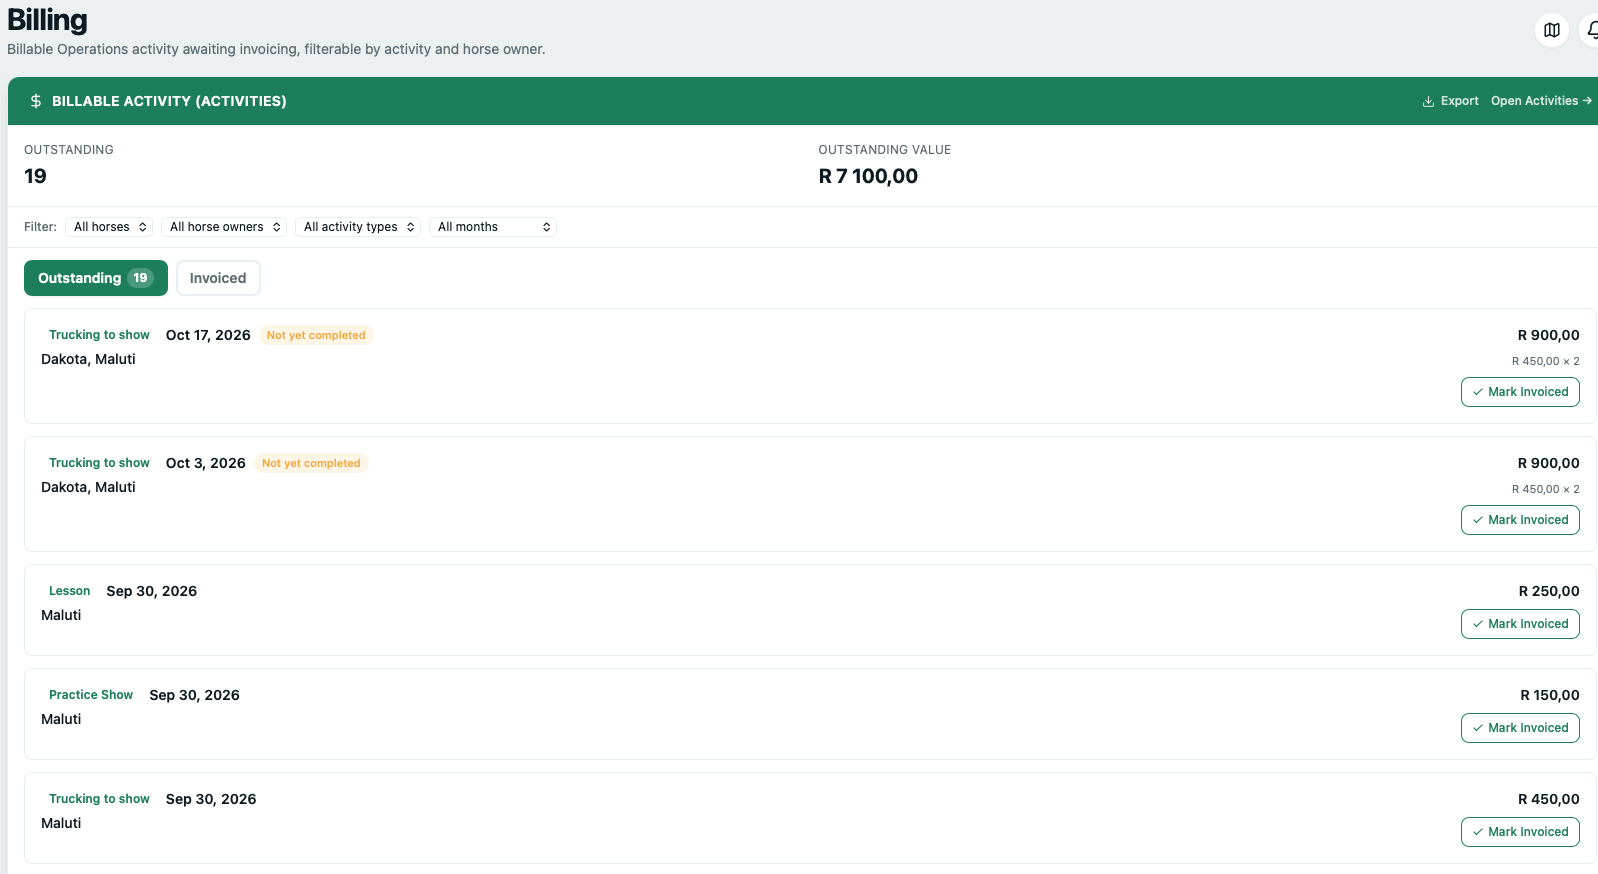Click 'R 900,00' amount on Oct 17 row
This screenshot has height=874, width=1598.
tap(1549, 335)
